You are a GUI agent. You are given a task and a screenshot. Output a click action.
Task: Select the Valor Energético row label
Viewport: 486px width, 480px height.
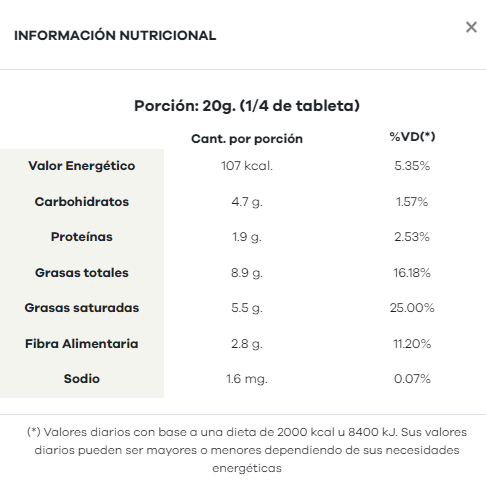[82, 166]
